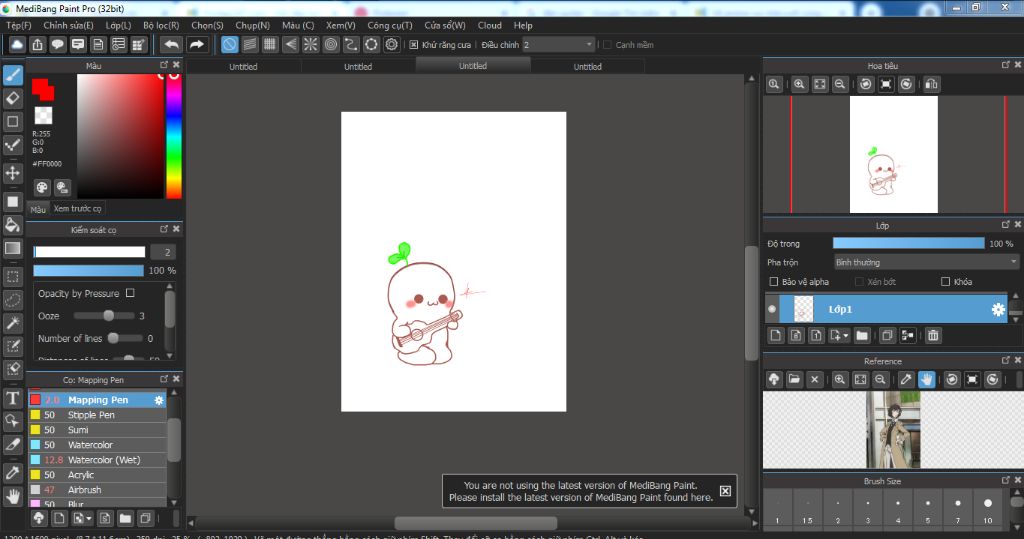The image size is (1024, 539).
Task: Select the Text tool
Action: coord(13,398)
